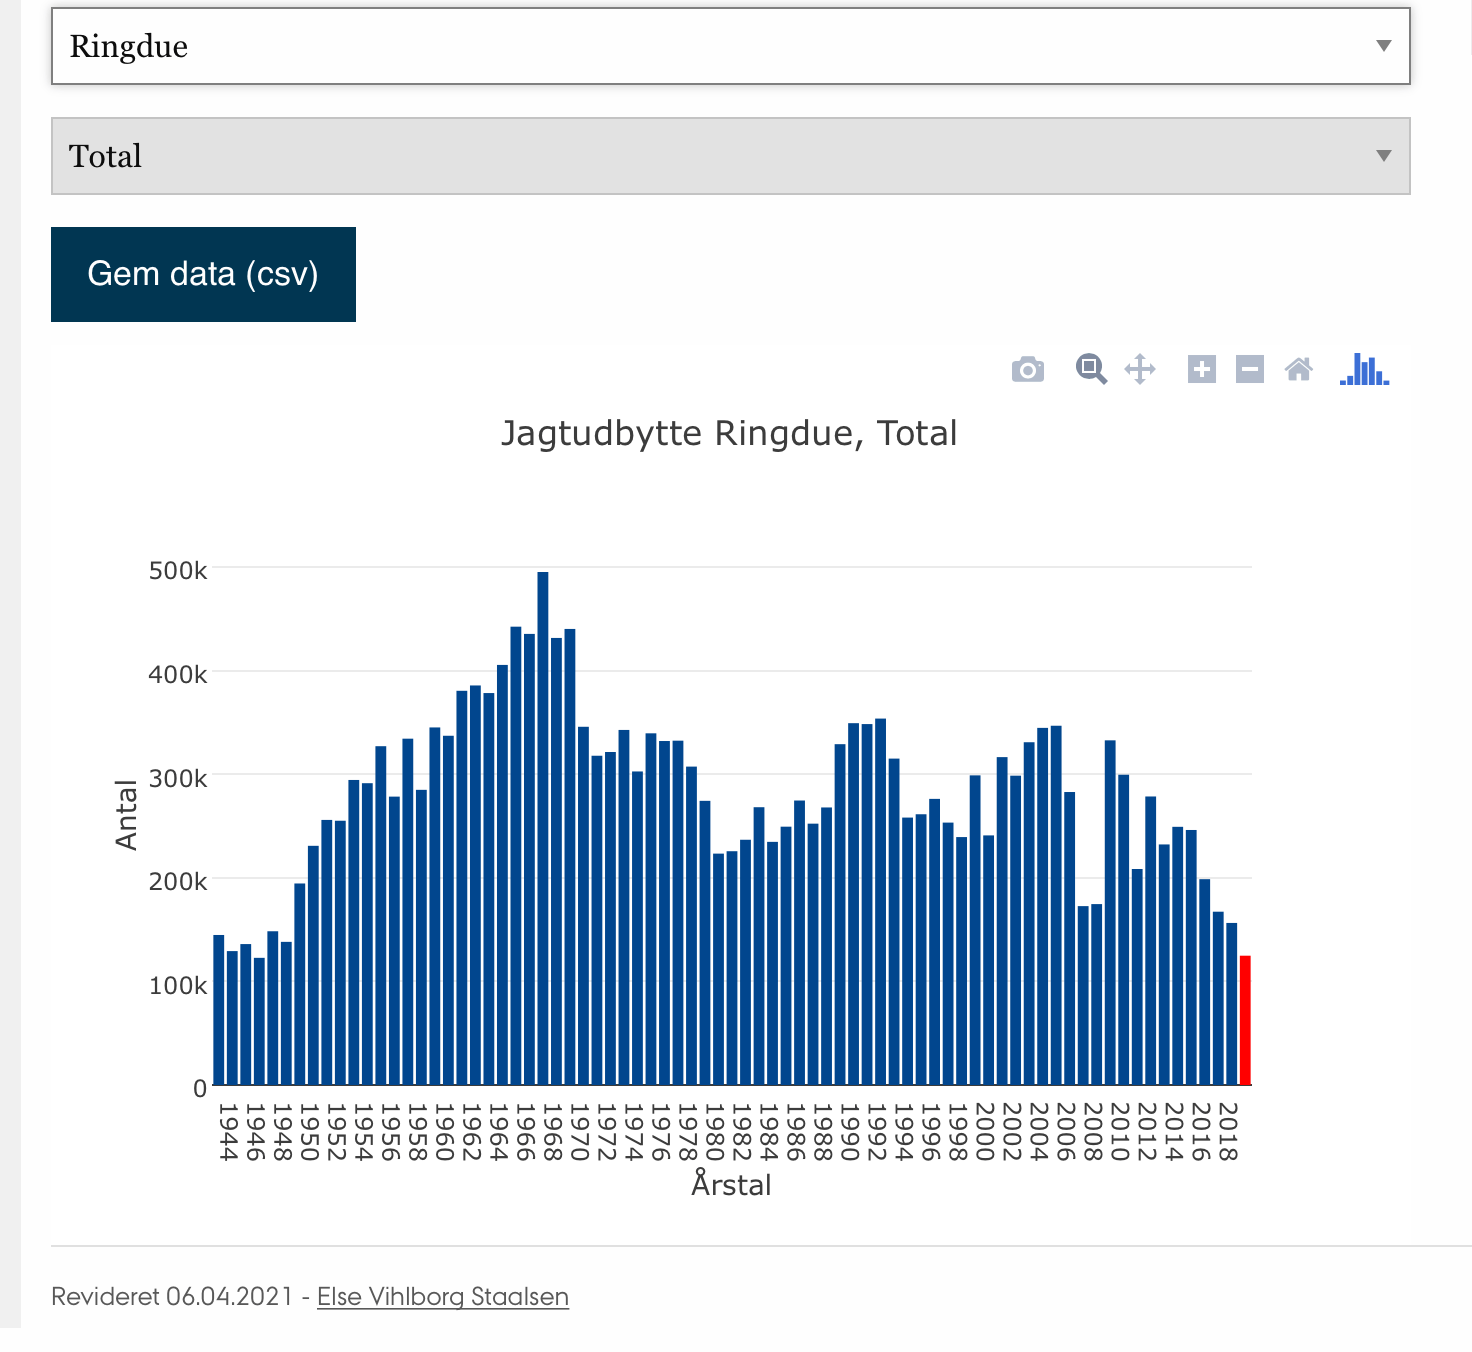Click the Total dropdown arrow

click(1384, 156)
